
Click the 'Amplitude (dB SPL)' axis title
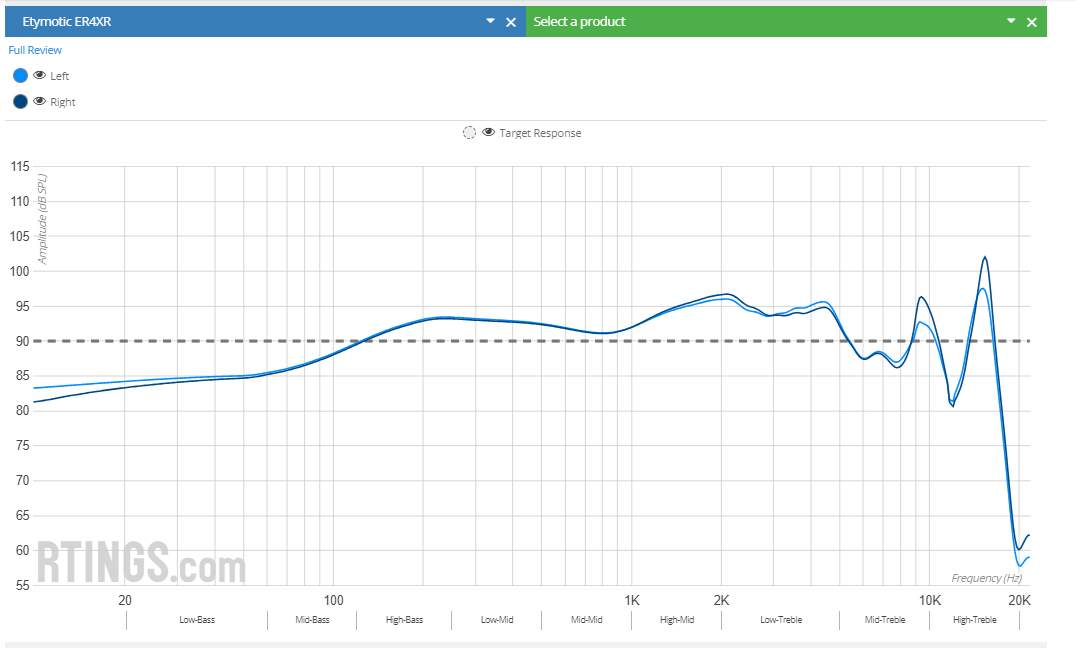42,219
